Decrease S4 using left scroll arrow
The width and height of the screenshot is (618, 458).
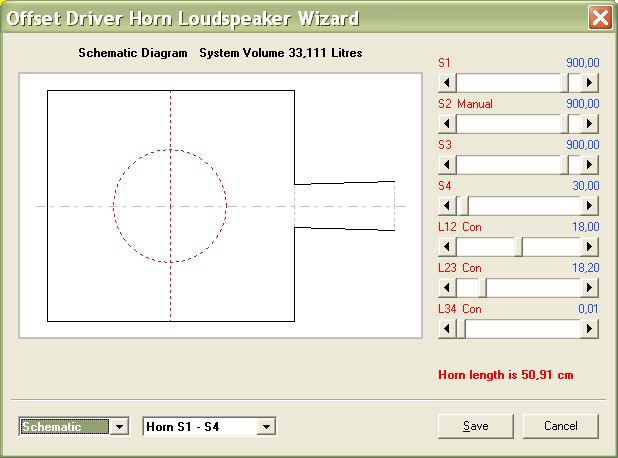[x=447, y=206]
